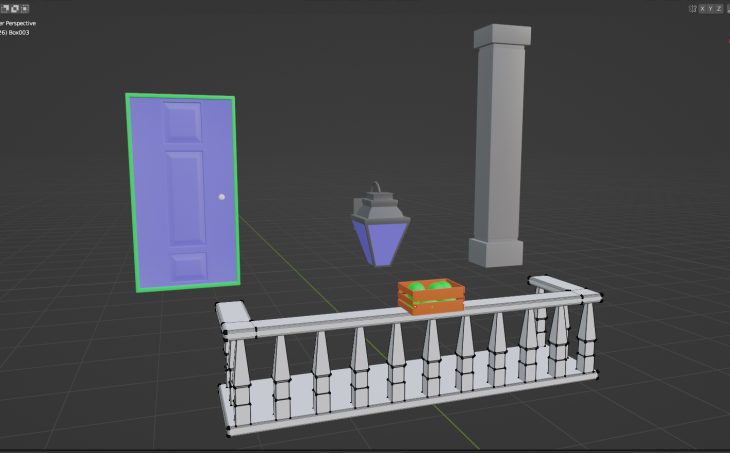Viewport: 730px width, 453px height.
Task: Click the square base of the column
Action: click(x=497, y=252)
